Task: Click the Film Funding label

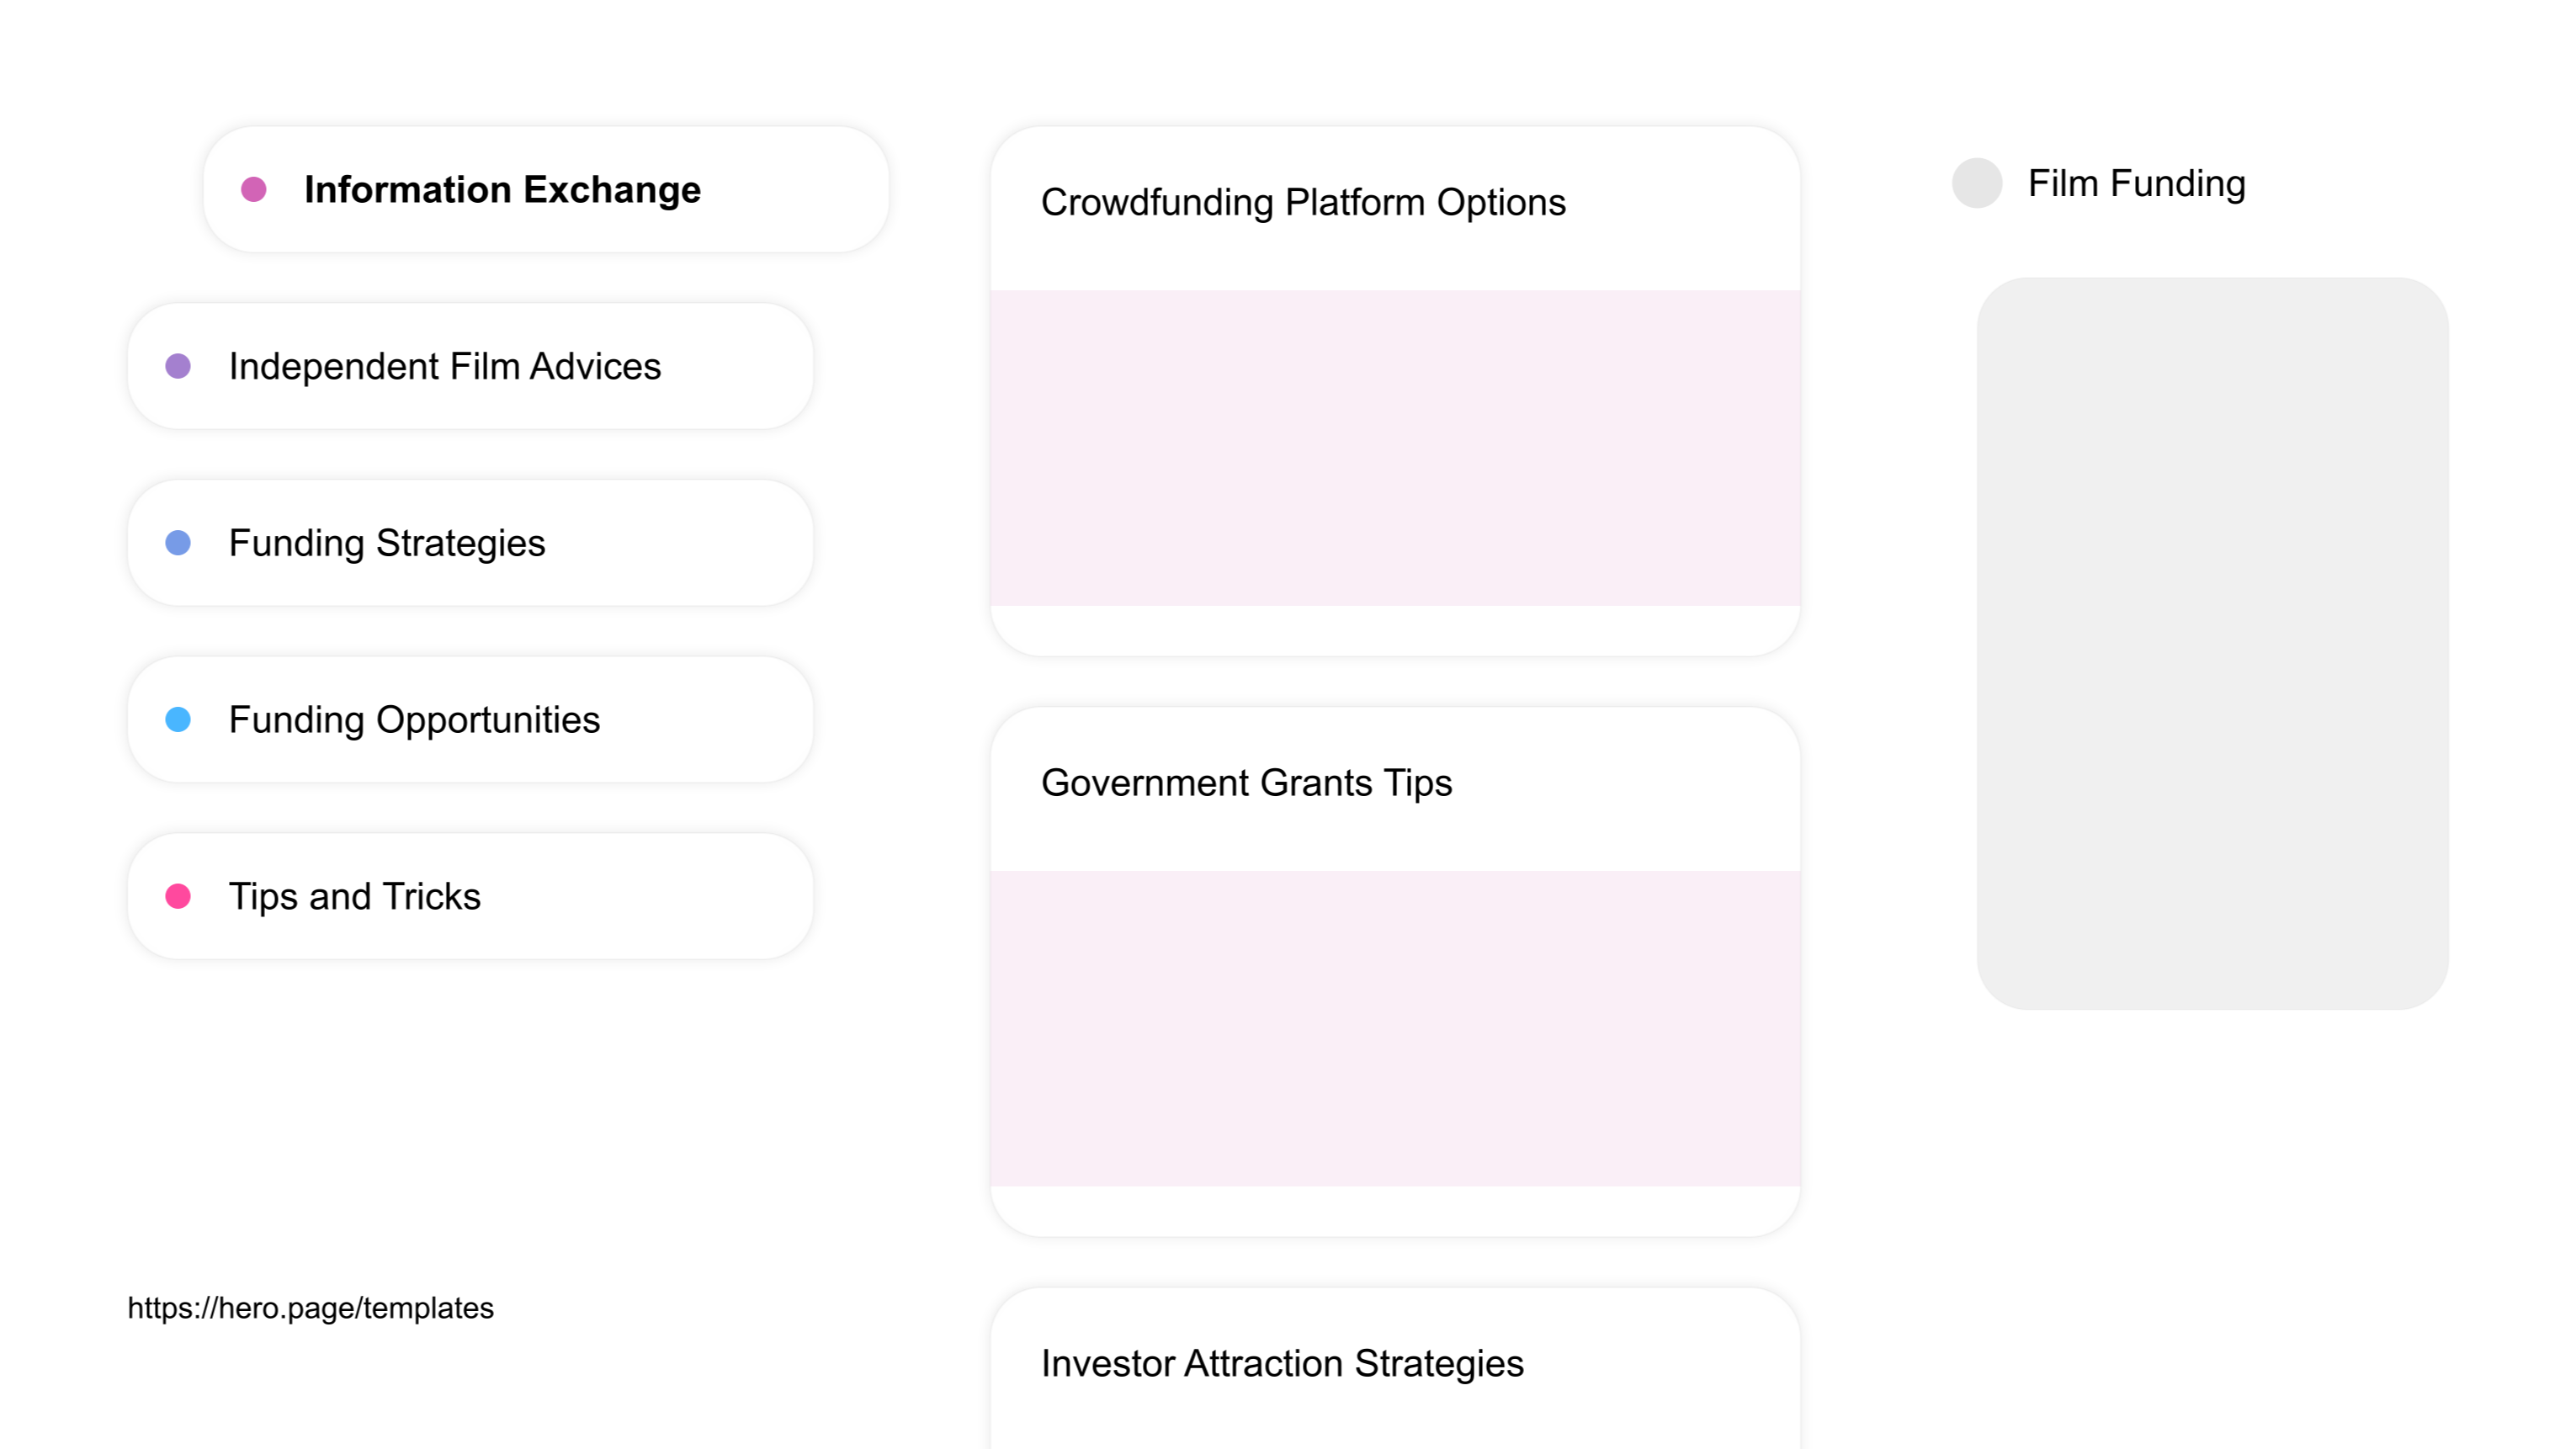Action: pos(2137,184)
